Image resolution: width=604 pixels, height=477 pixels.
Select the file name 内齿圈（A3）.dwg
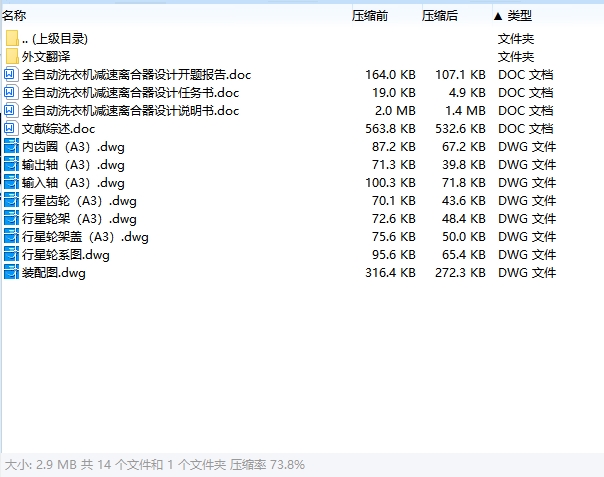click(x=73, y=147)
